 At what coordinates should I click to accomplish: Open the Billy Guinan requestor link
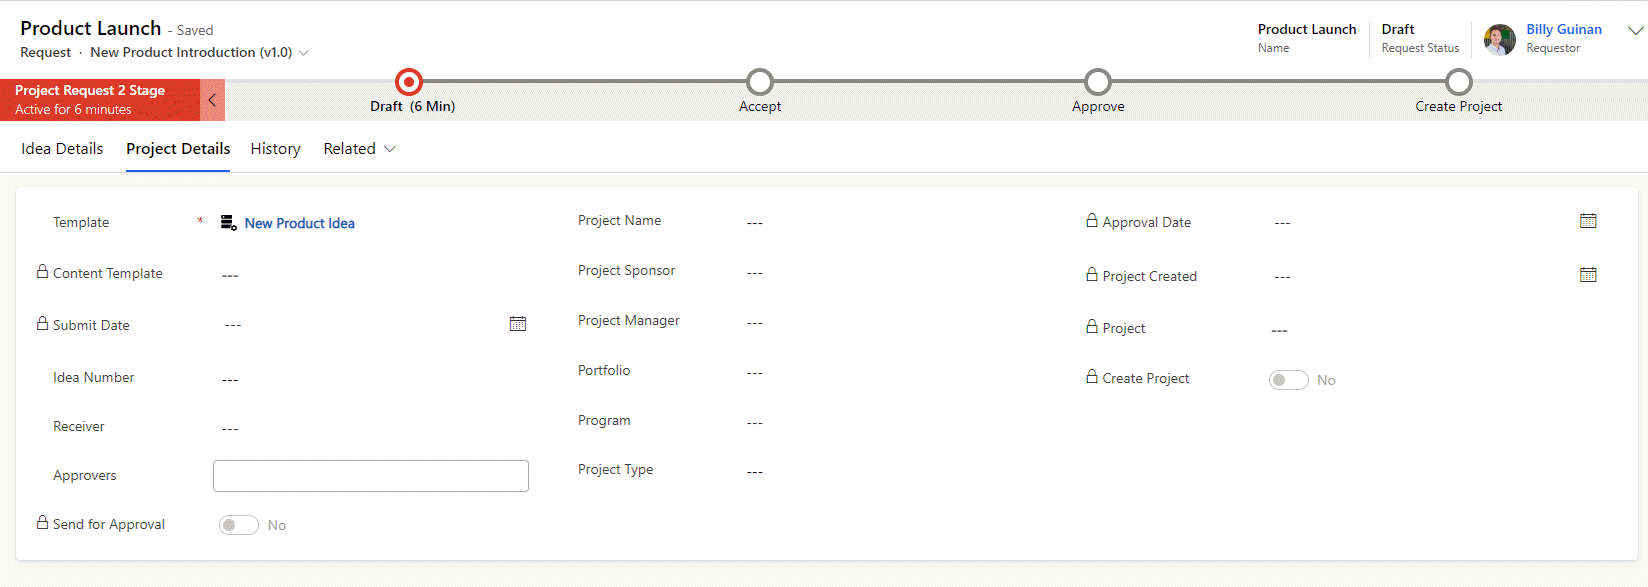pos(1564,29)
